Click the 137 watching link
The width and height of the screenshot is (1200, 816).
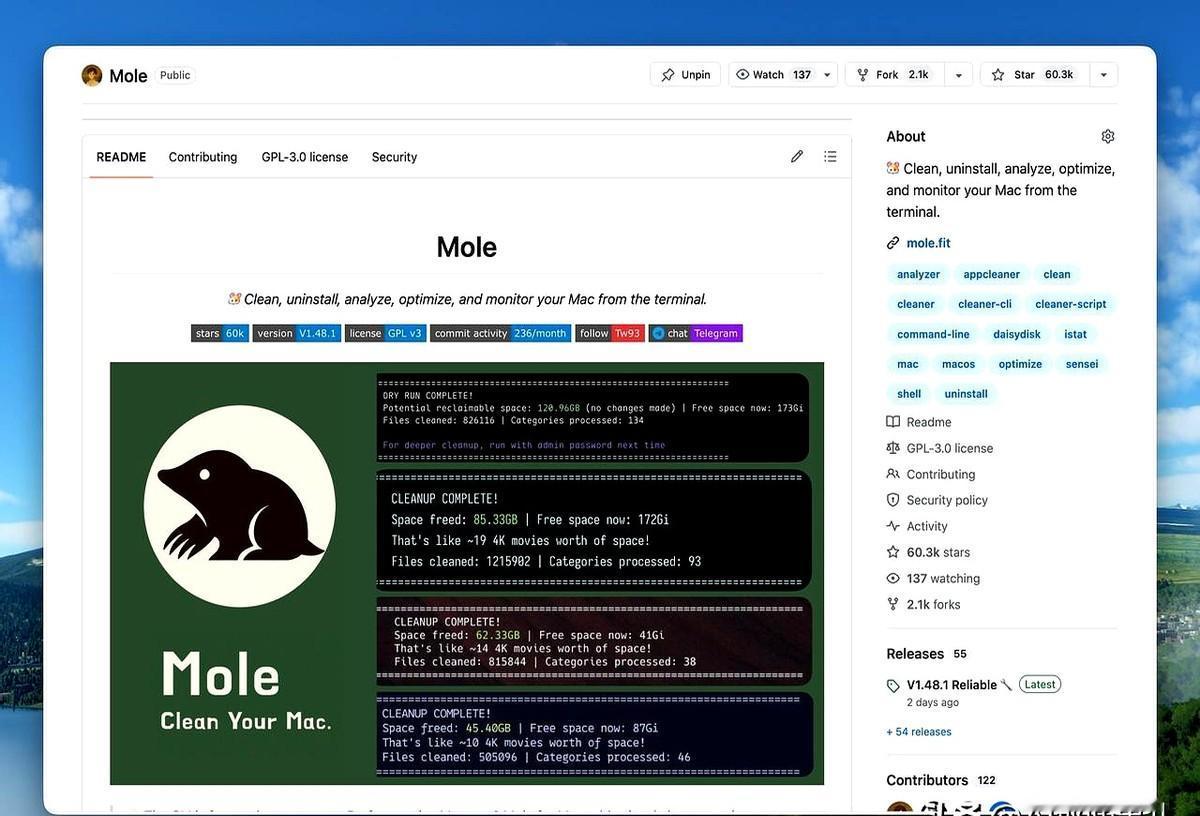click(933, 578)
